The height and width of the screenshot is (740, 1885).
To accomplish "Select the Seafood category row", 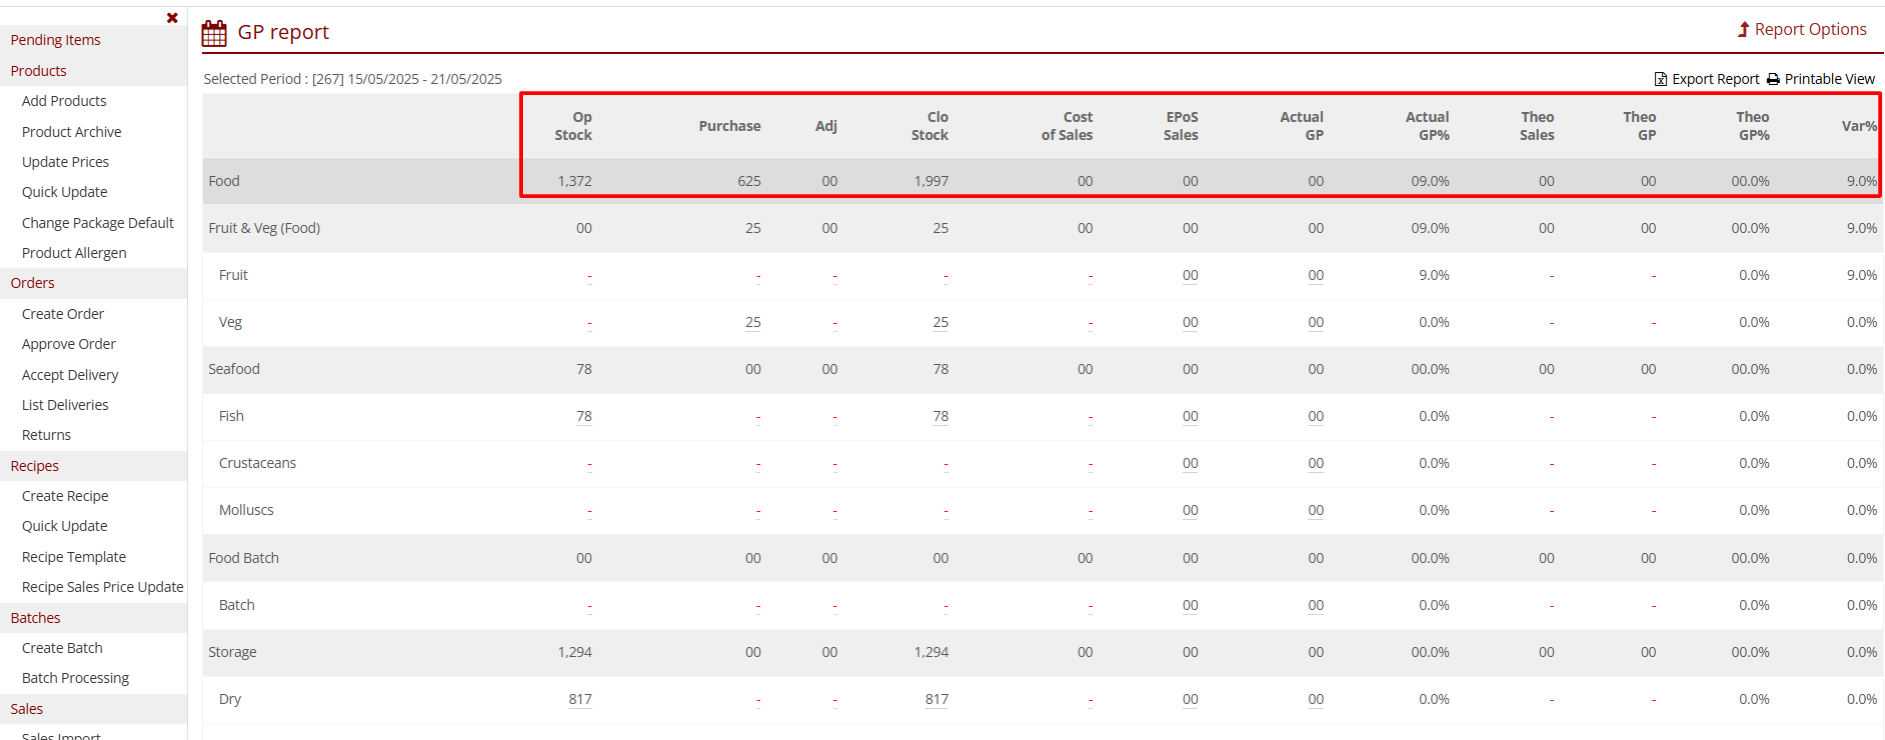I will 234,369.
